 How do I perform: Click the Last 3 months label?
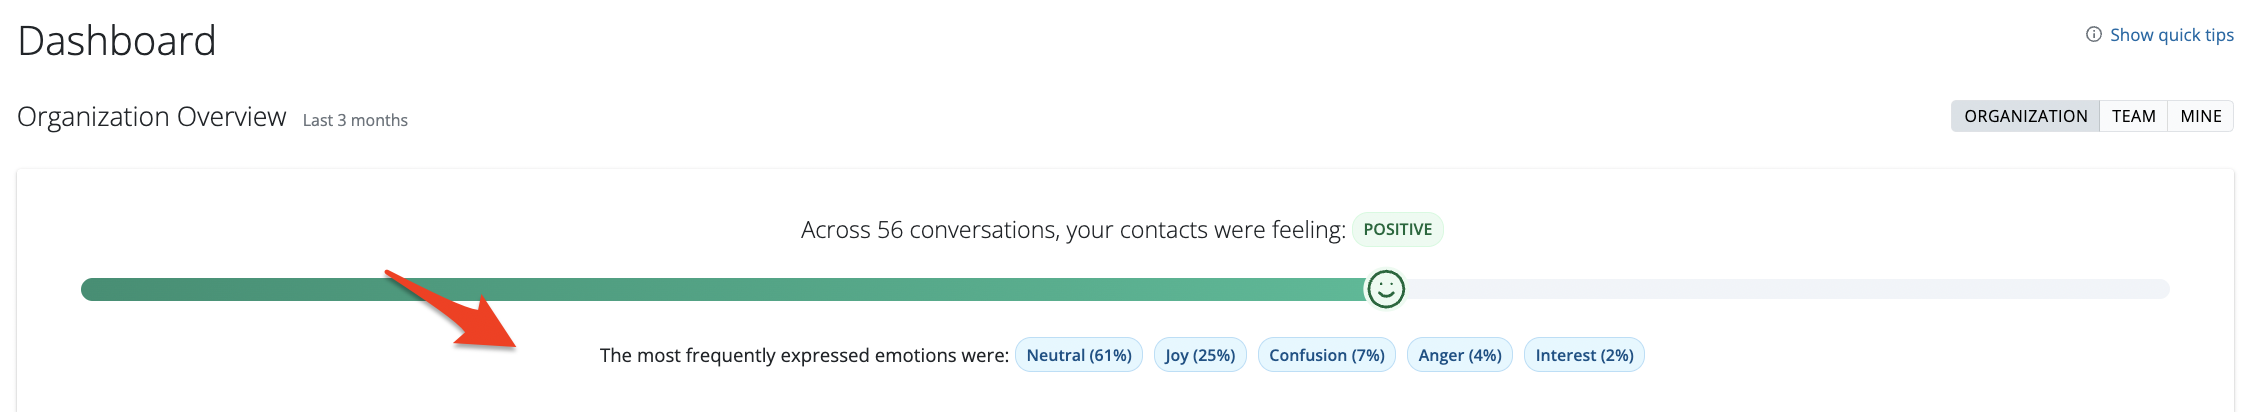coord(355,120)
